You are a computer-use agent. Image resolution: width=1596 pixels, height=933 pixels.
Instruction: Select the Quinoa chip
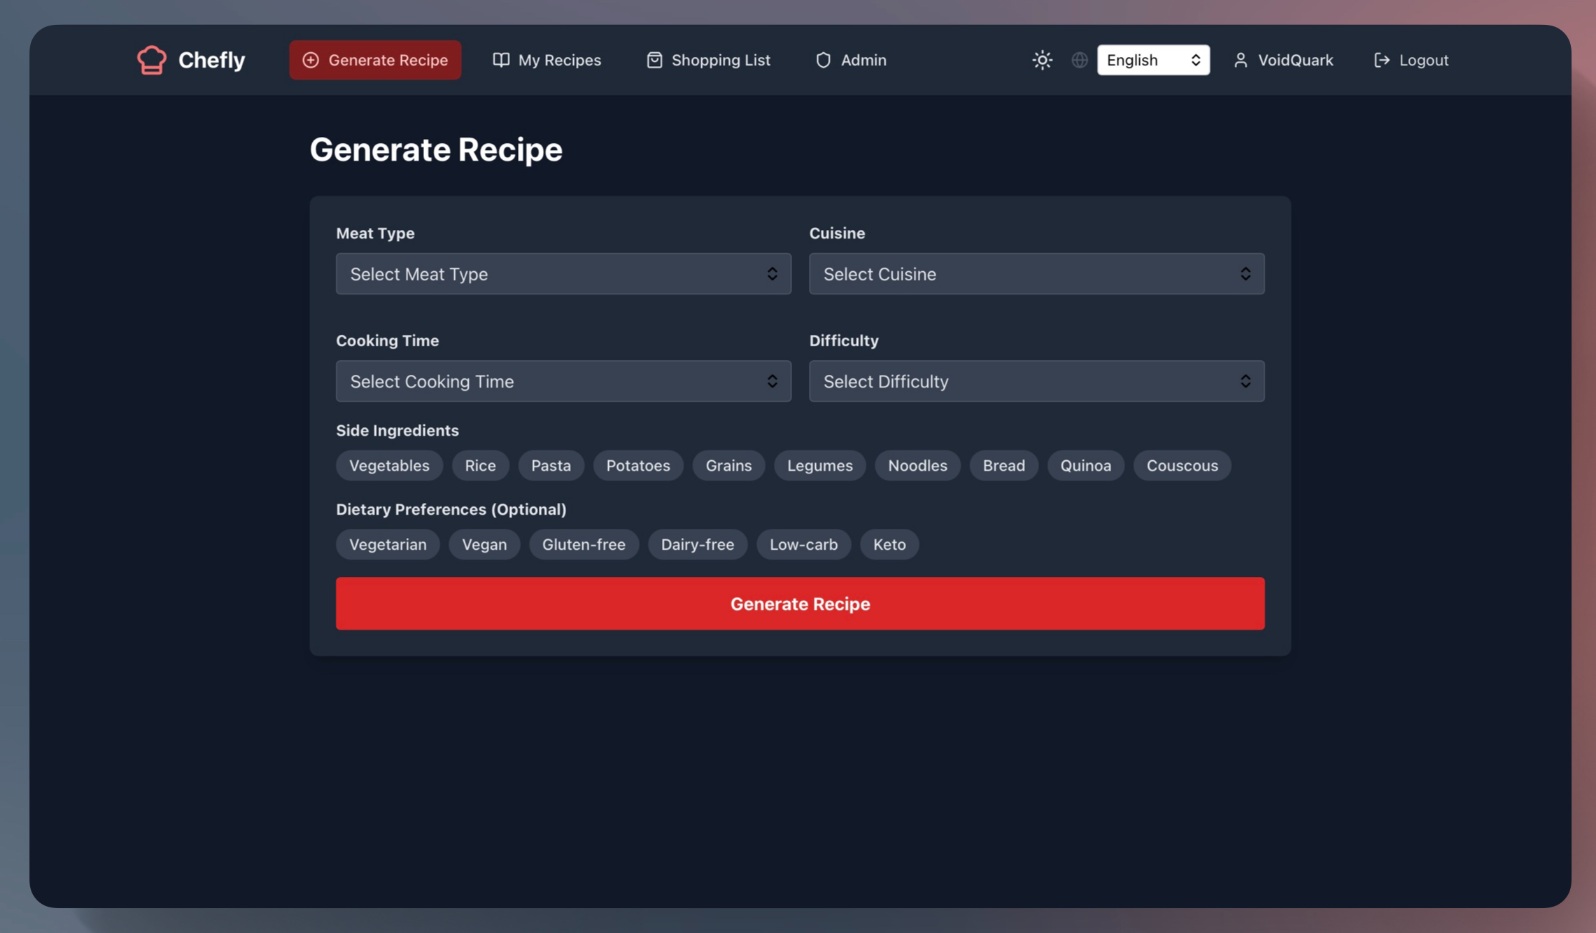point(1086,465)
